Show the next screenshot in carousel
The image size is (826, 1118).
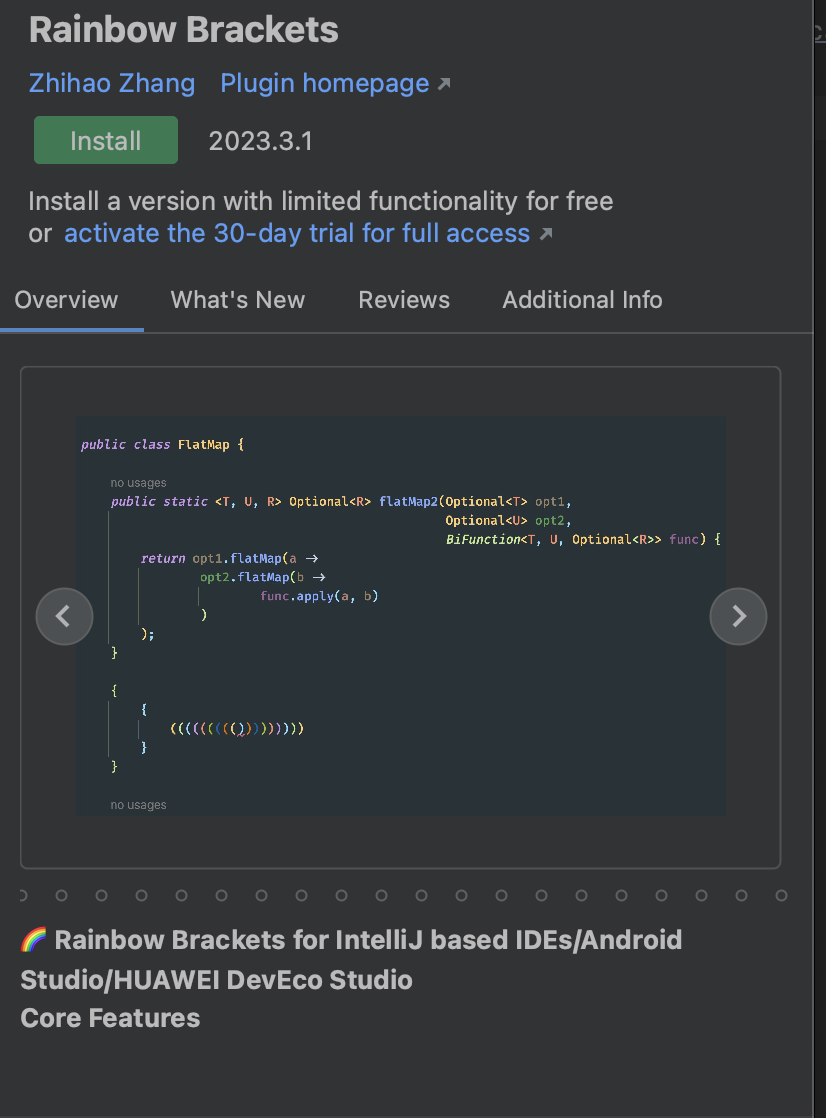tap(738, 616)
